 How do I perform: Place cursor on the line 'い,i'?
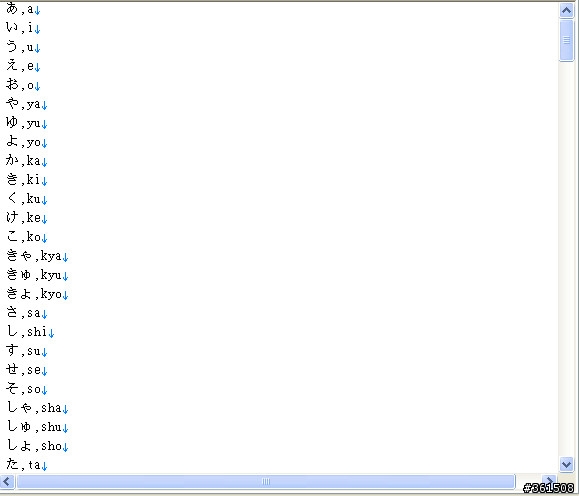click(23, 28)
